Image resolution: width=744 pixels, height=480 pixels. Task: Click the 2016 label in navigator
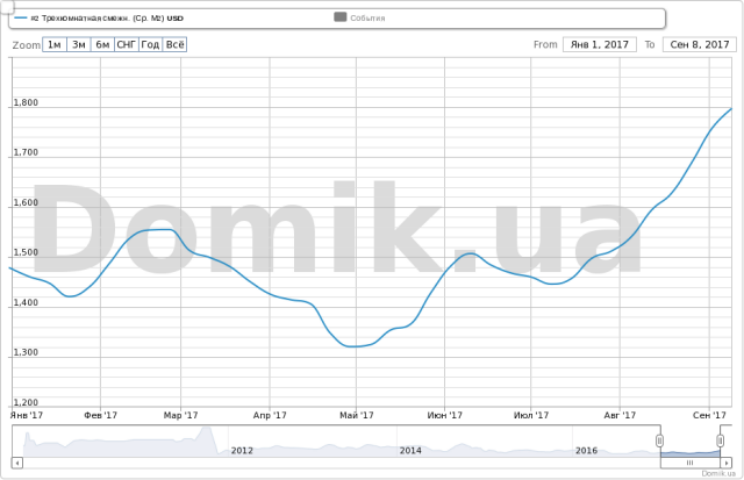(586, 451)
